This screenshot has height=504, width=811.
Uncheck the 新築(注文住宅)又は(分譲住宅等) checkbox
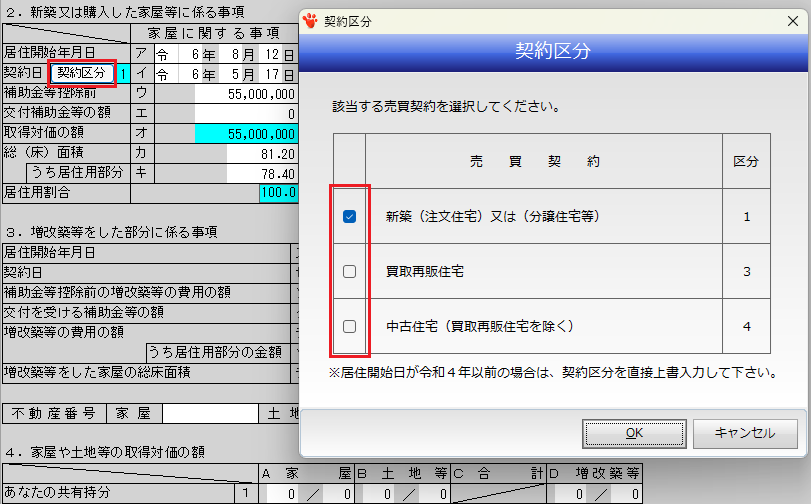click(350, 216)
